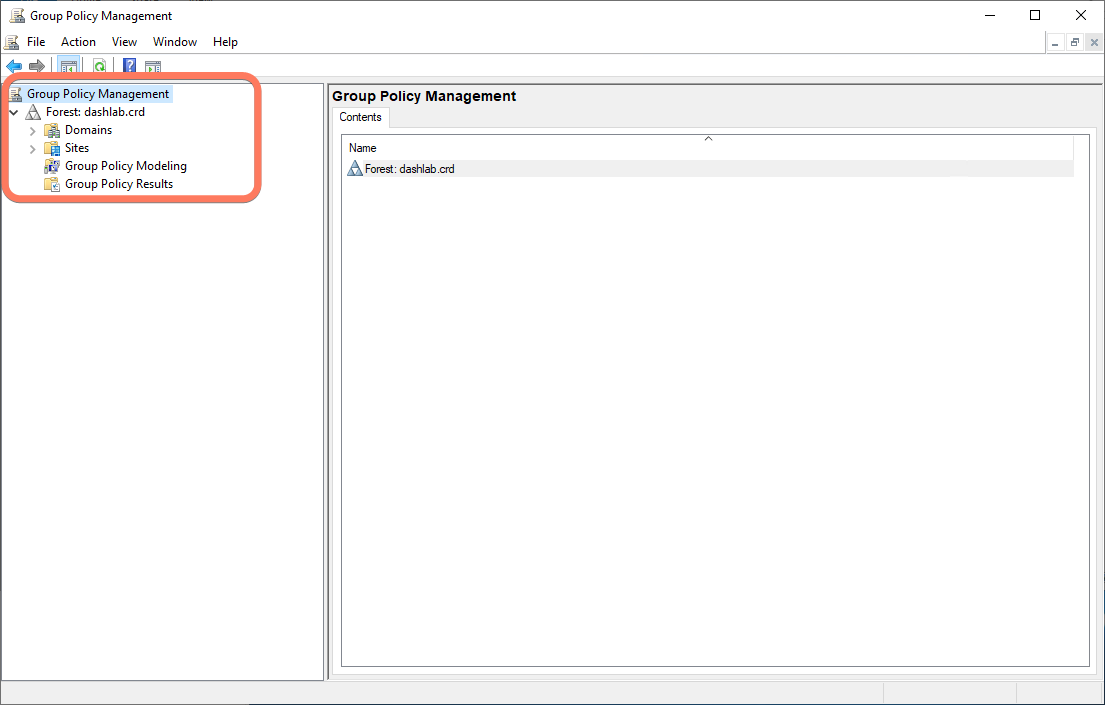Click the Sites folder icon
This screenshot has width=1105, height=705.
(52, 148)
